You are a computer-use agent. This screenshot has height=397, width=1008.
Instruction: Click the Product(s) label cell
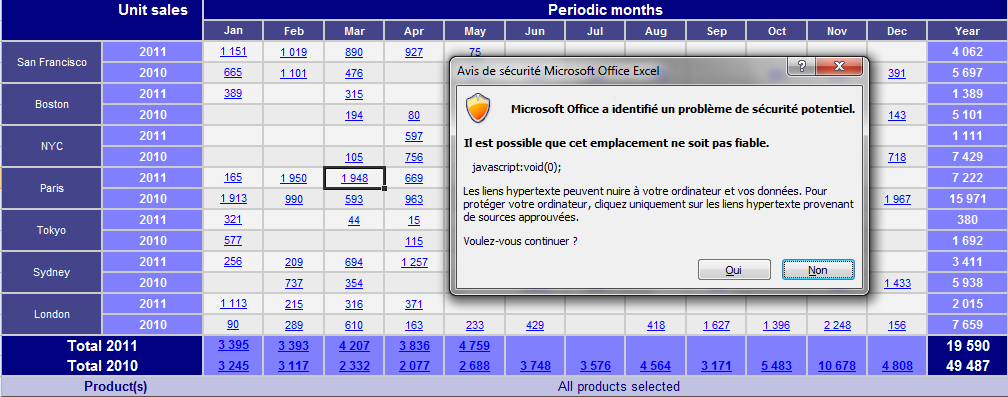point(115,387)
